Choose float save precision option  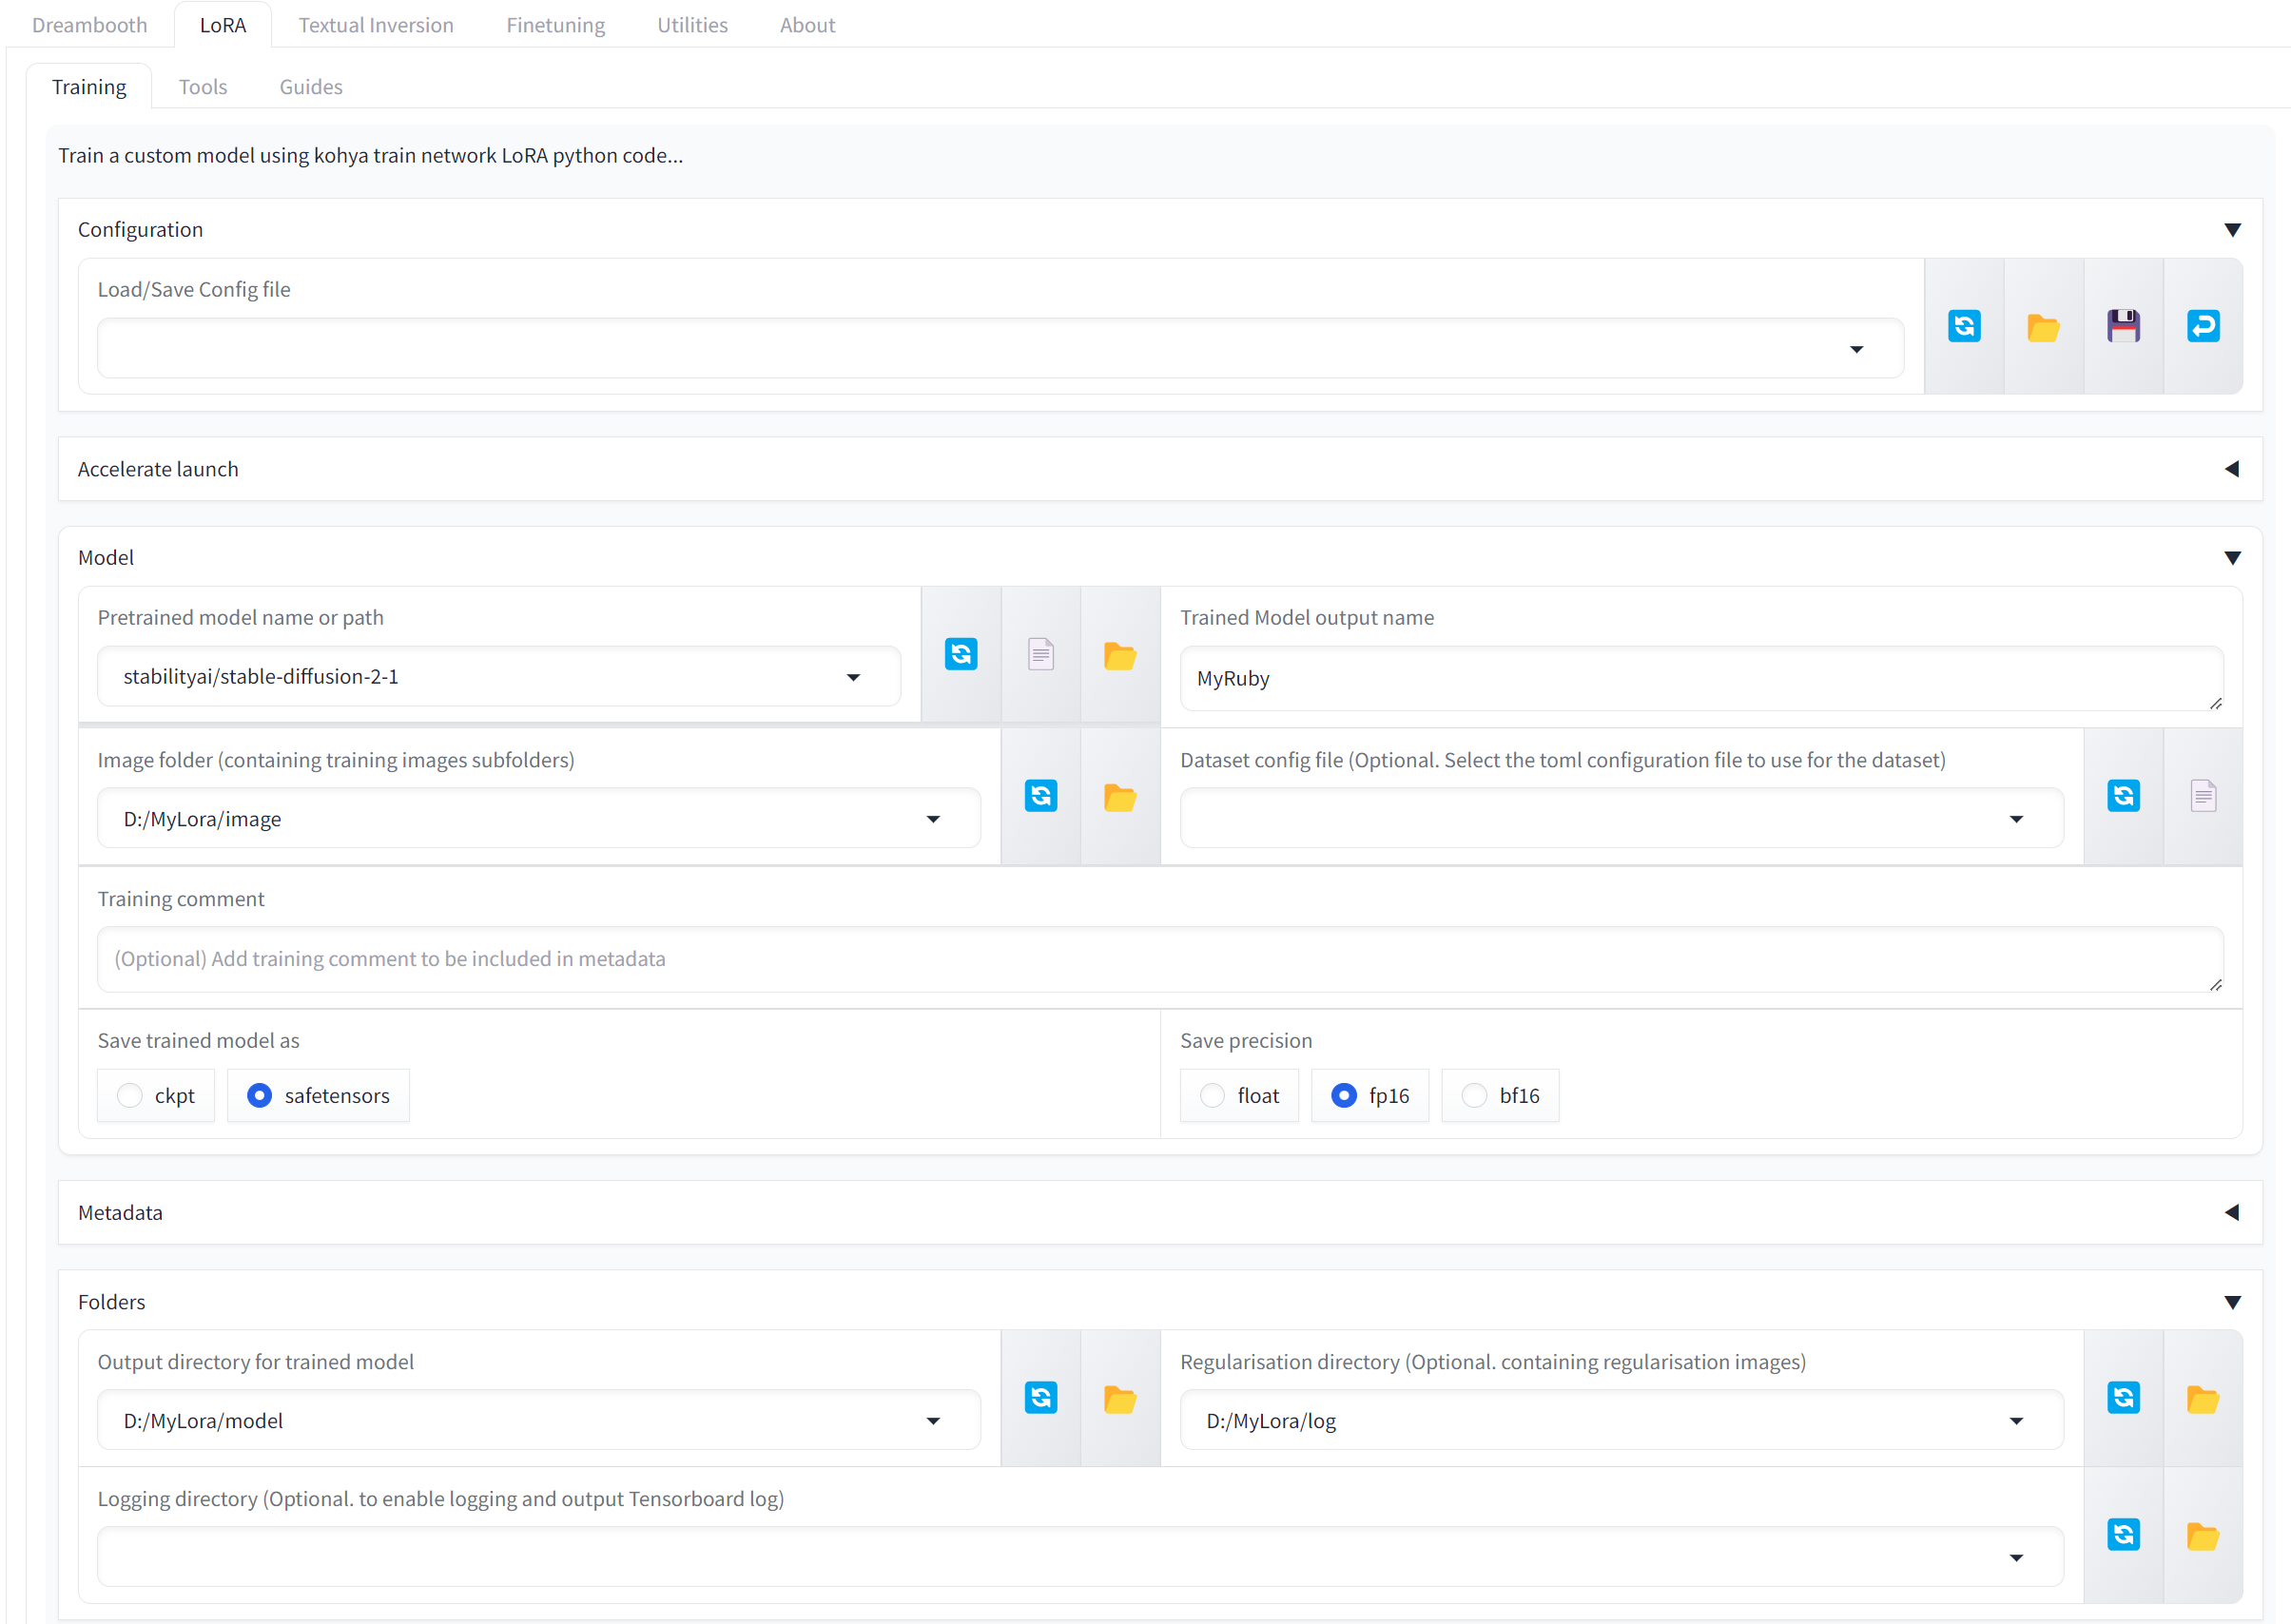[1212, 1095]
